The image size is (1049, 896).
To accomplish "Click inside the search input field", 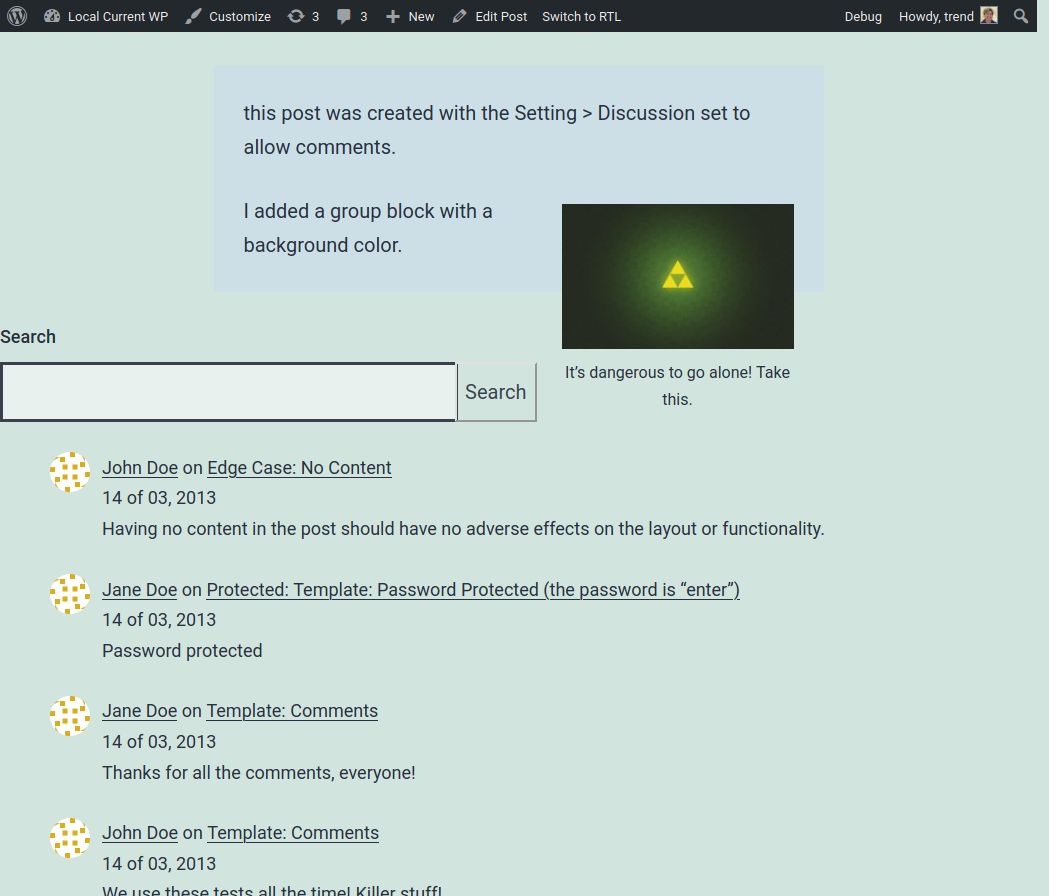I will coord(228,391).
